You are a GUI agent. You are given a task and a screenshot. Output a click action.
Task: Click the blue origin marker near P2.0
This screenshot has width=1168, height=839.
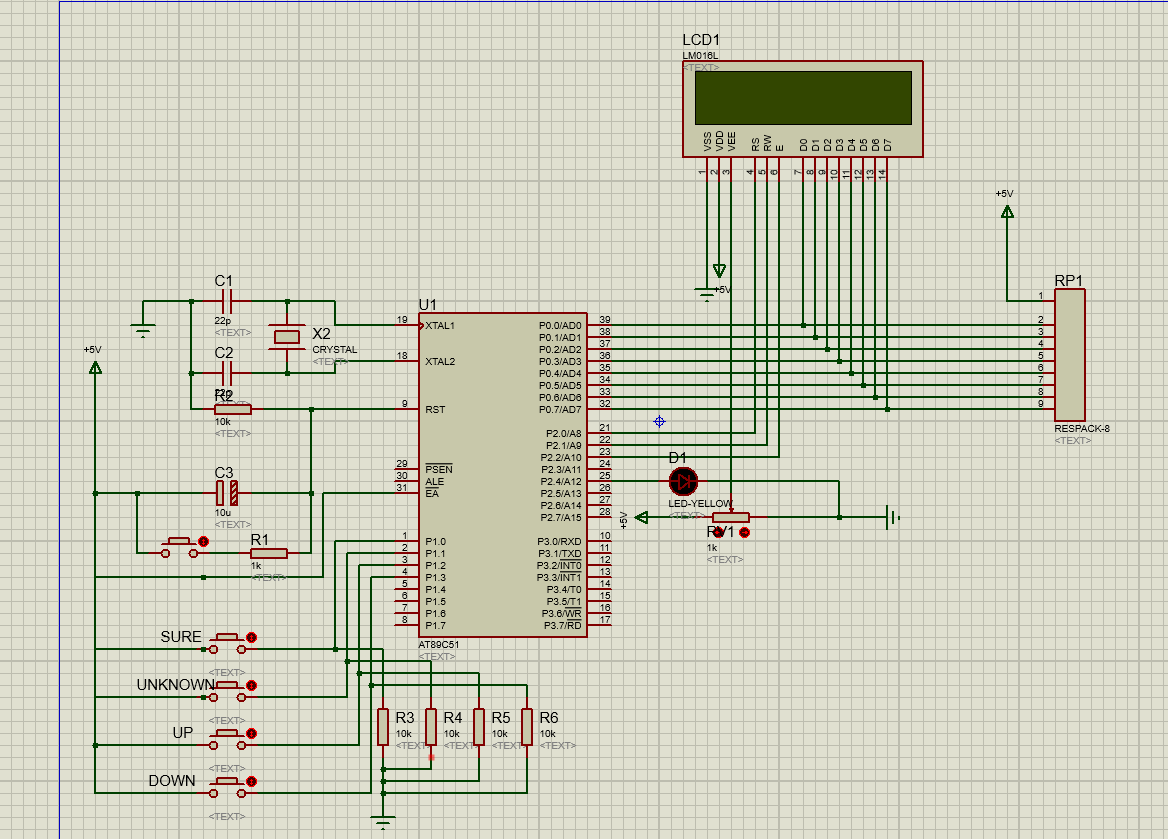point(659,422)
